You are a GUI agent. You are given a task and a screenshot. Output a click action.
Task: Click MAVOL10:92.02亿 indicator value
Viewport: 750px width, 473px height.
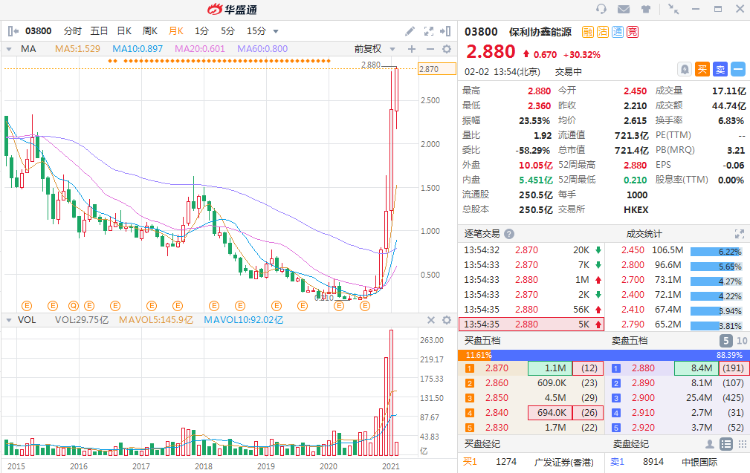click(243, 320)
